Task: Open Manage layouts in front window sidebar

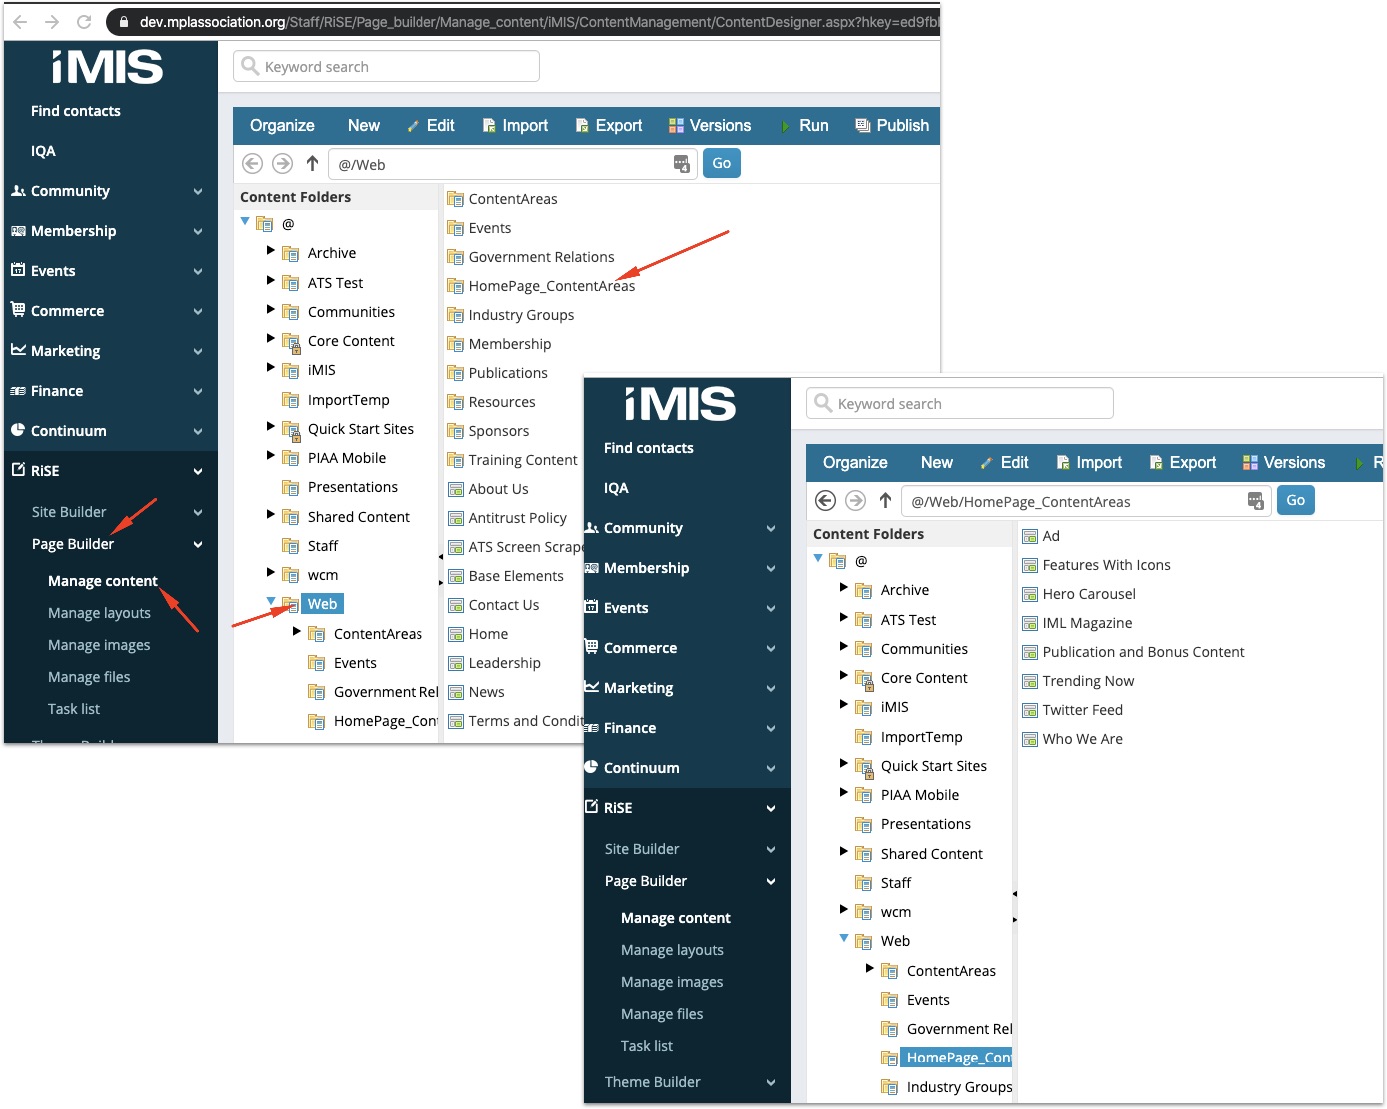Action: 672,950
